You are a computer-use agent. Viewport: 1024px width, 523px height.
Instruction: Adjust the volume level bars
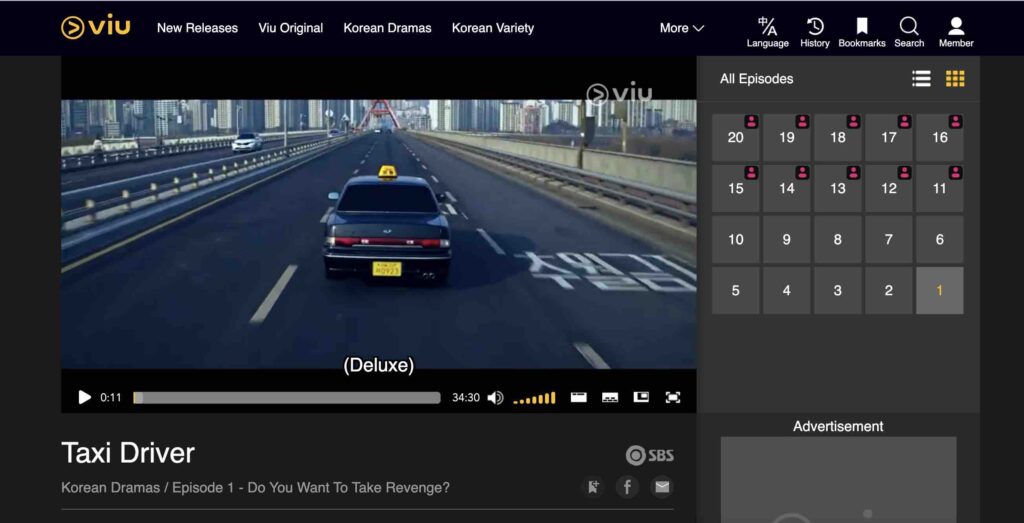[534, 398]
